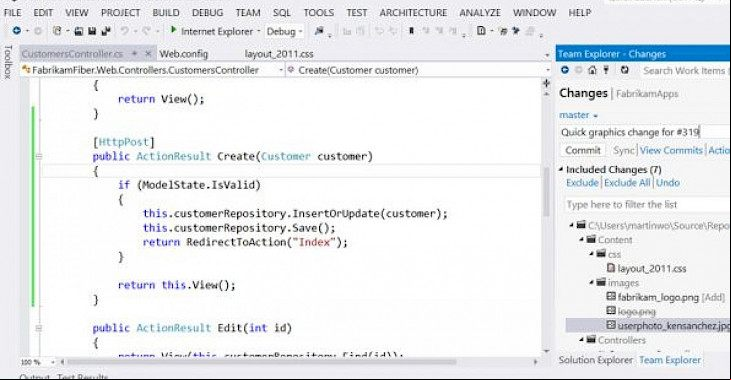Click the Connect plug icon in Team Explorer

click(606, 70)
